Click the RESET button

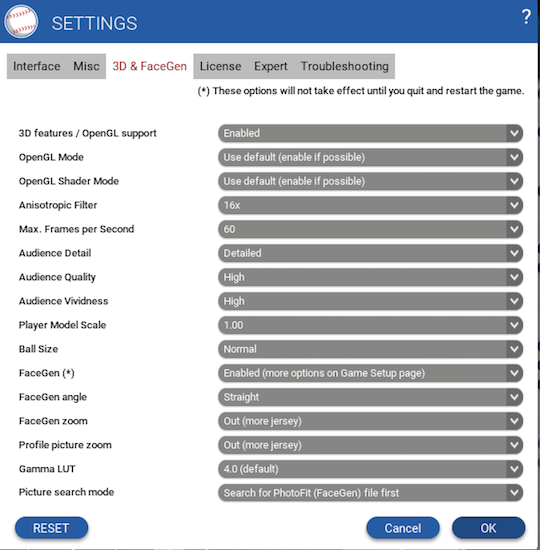(x=51, y=528)
